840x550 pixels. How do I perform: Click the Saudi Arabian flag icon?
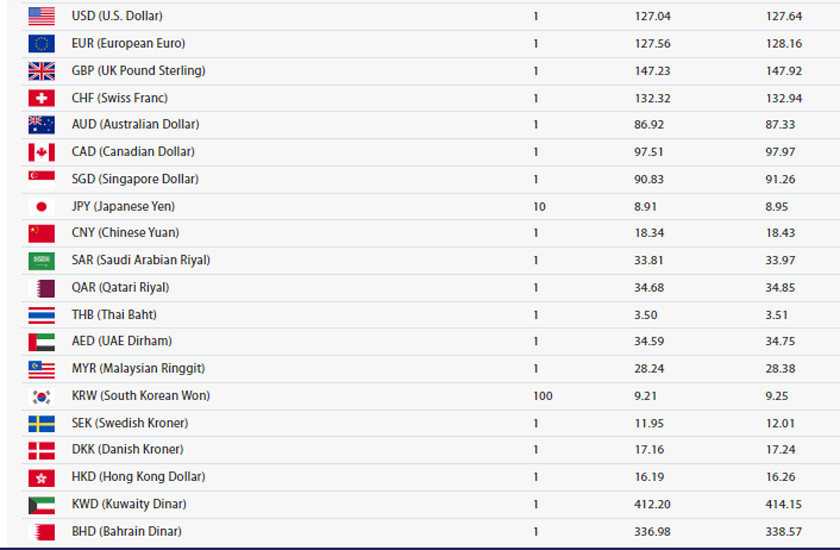(41, 261)
